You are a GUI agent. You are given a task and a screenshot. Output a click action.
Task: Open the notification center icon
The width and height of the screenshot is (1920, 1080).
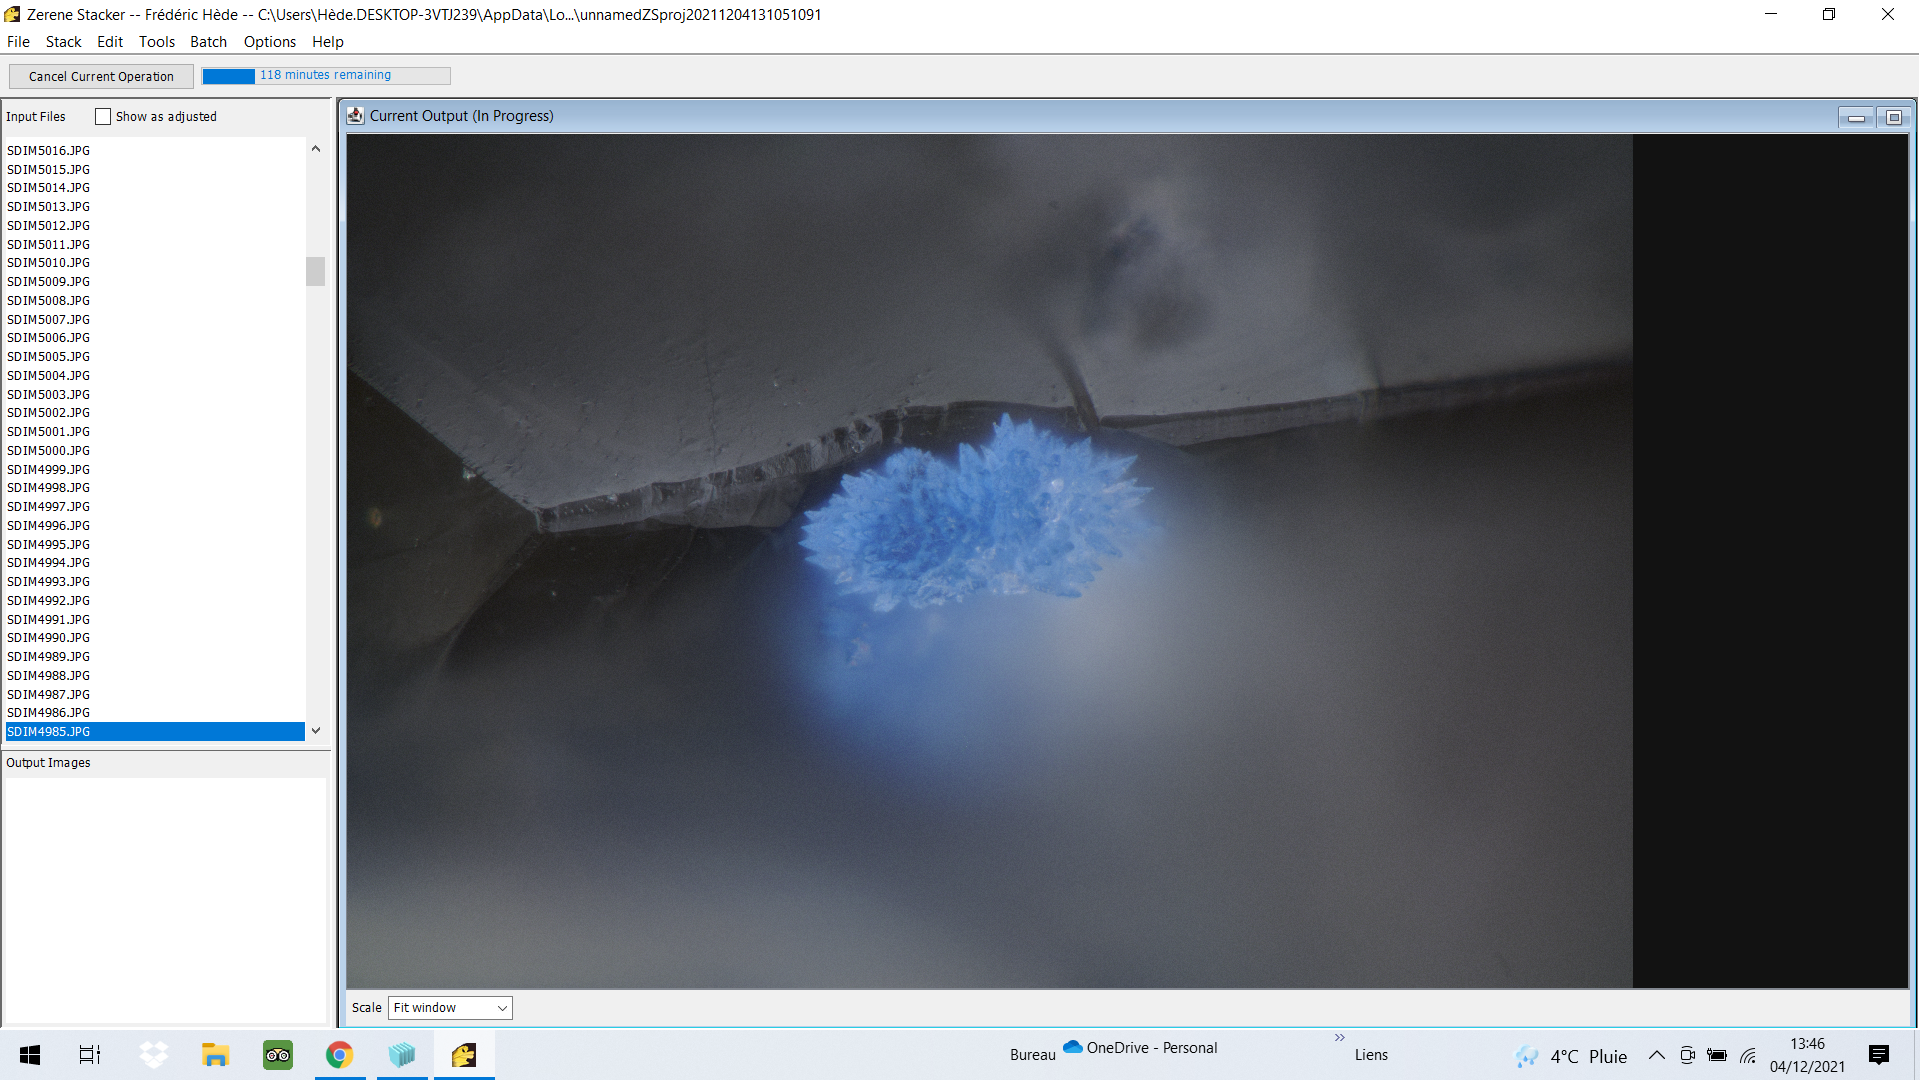coord(1878,1055)
